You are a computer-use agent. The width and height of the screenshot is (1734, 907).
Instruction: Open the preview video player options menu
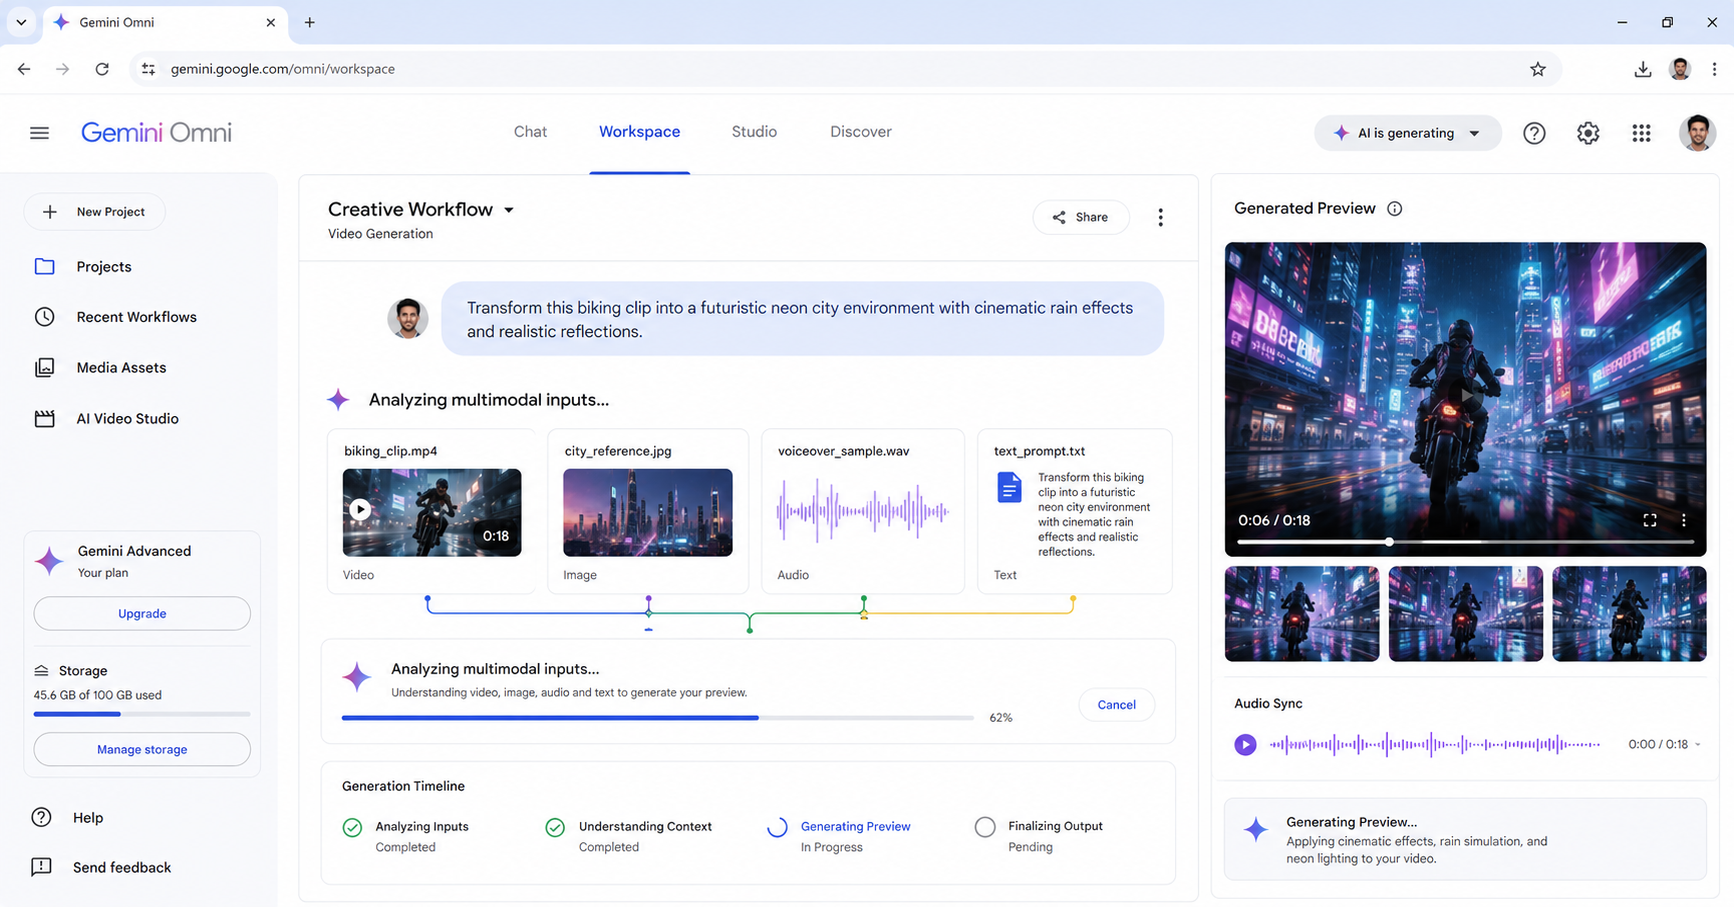1684,520
